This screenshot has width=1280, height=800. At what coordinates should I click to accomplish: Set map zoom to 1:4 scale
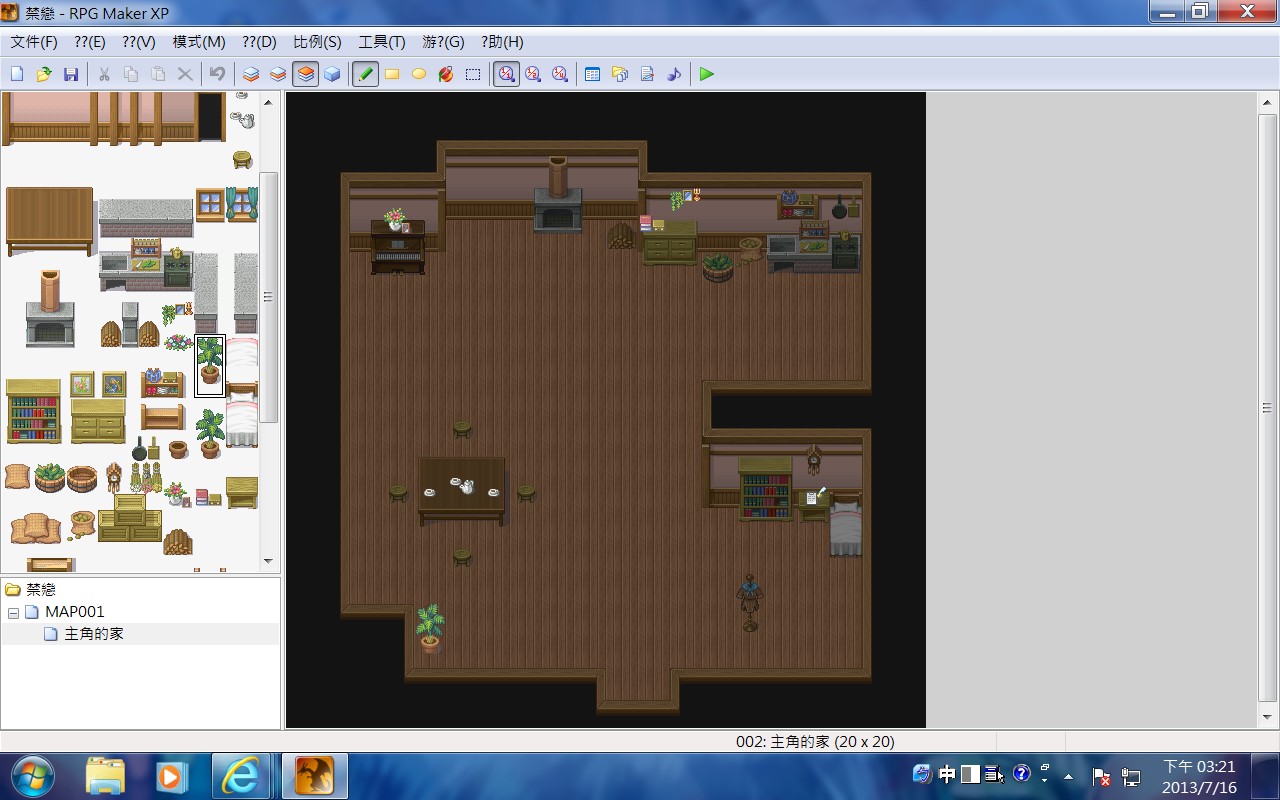point(560,74)
